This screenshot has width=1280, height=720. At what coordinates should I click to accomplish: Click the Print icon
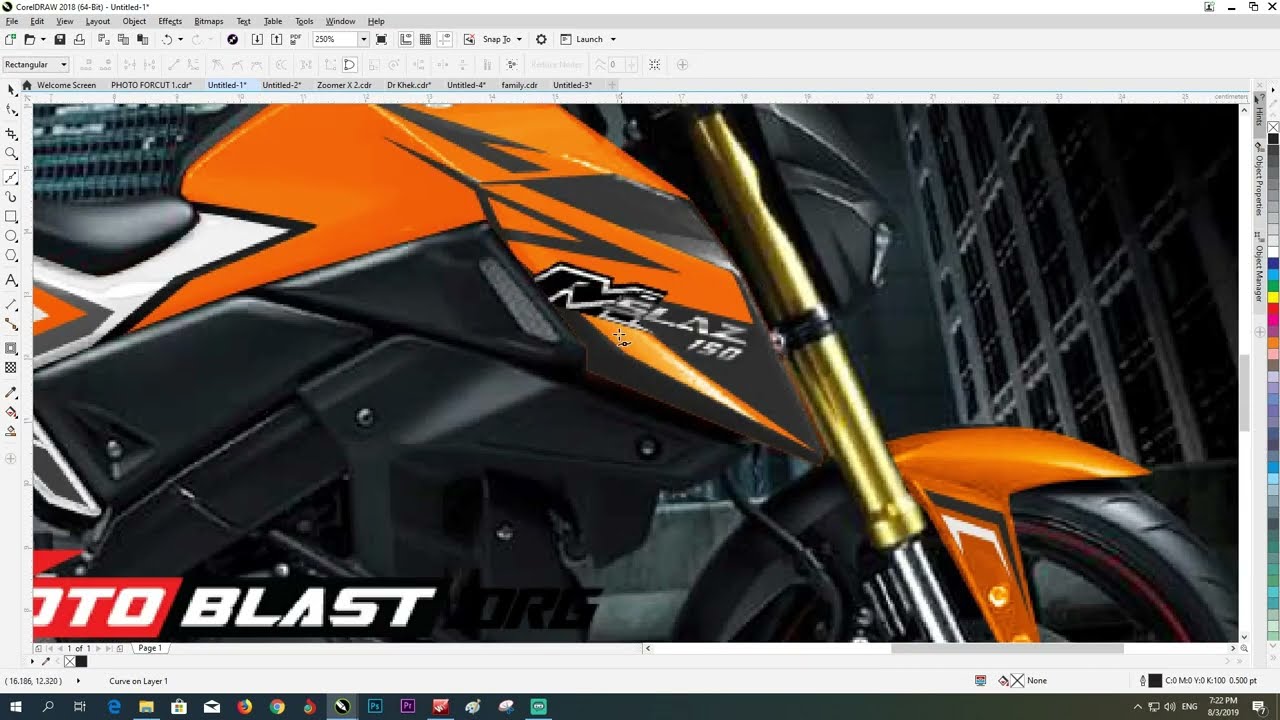pos(79,39)
